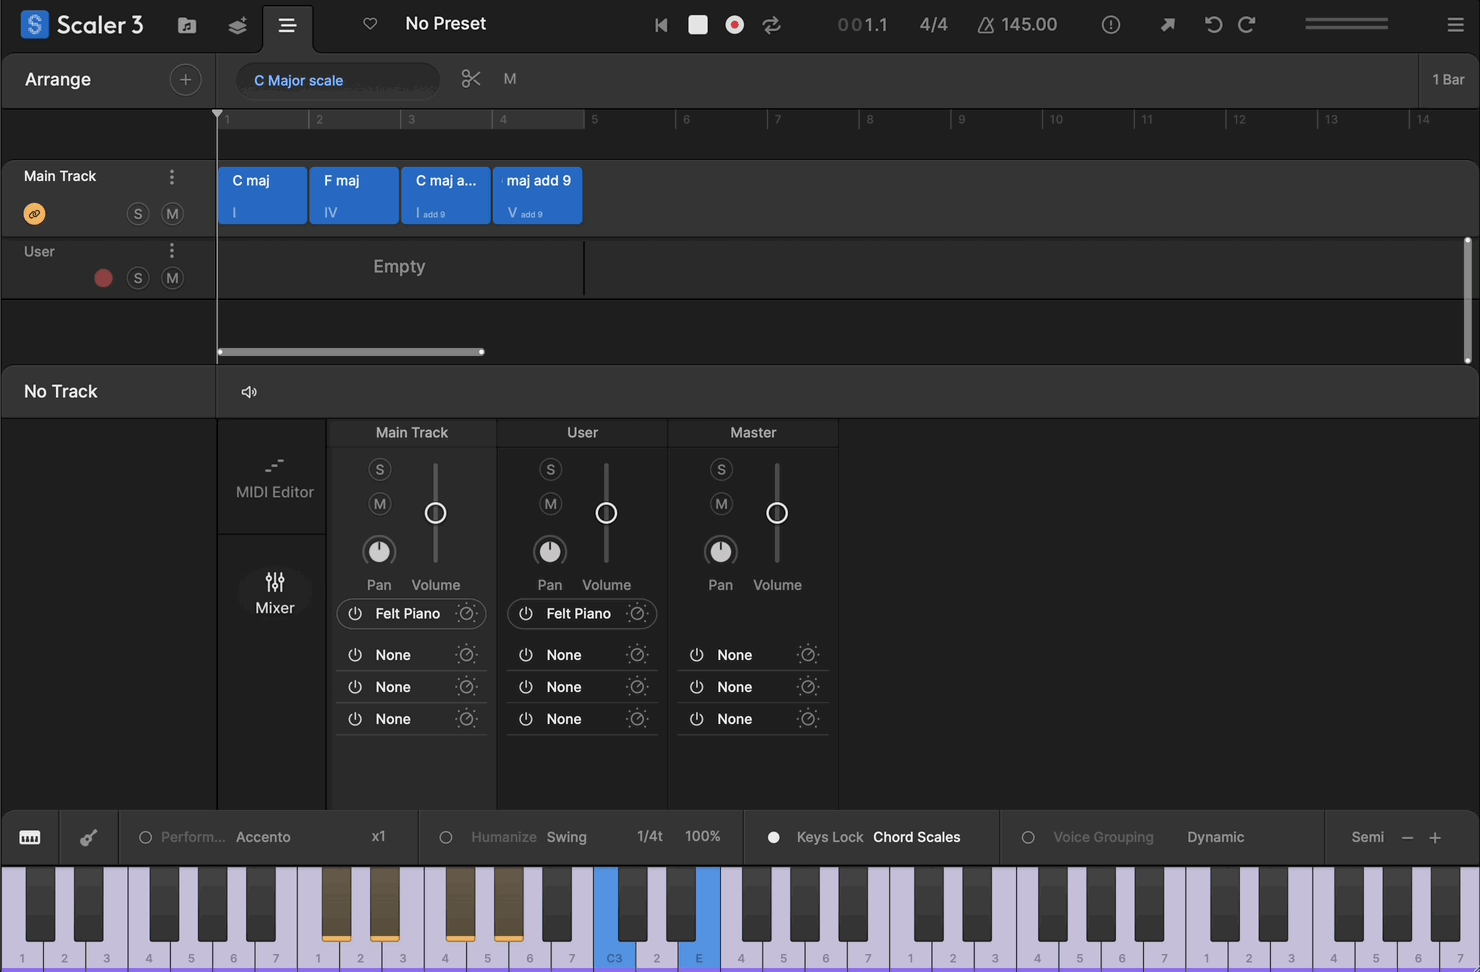Open the Chord Scales dropdown
The width and height of the screenshot is (1480, 972).
tap(916, 838)
